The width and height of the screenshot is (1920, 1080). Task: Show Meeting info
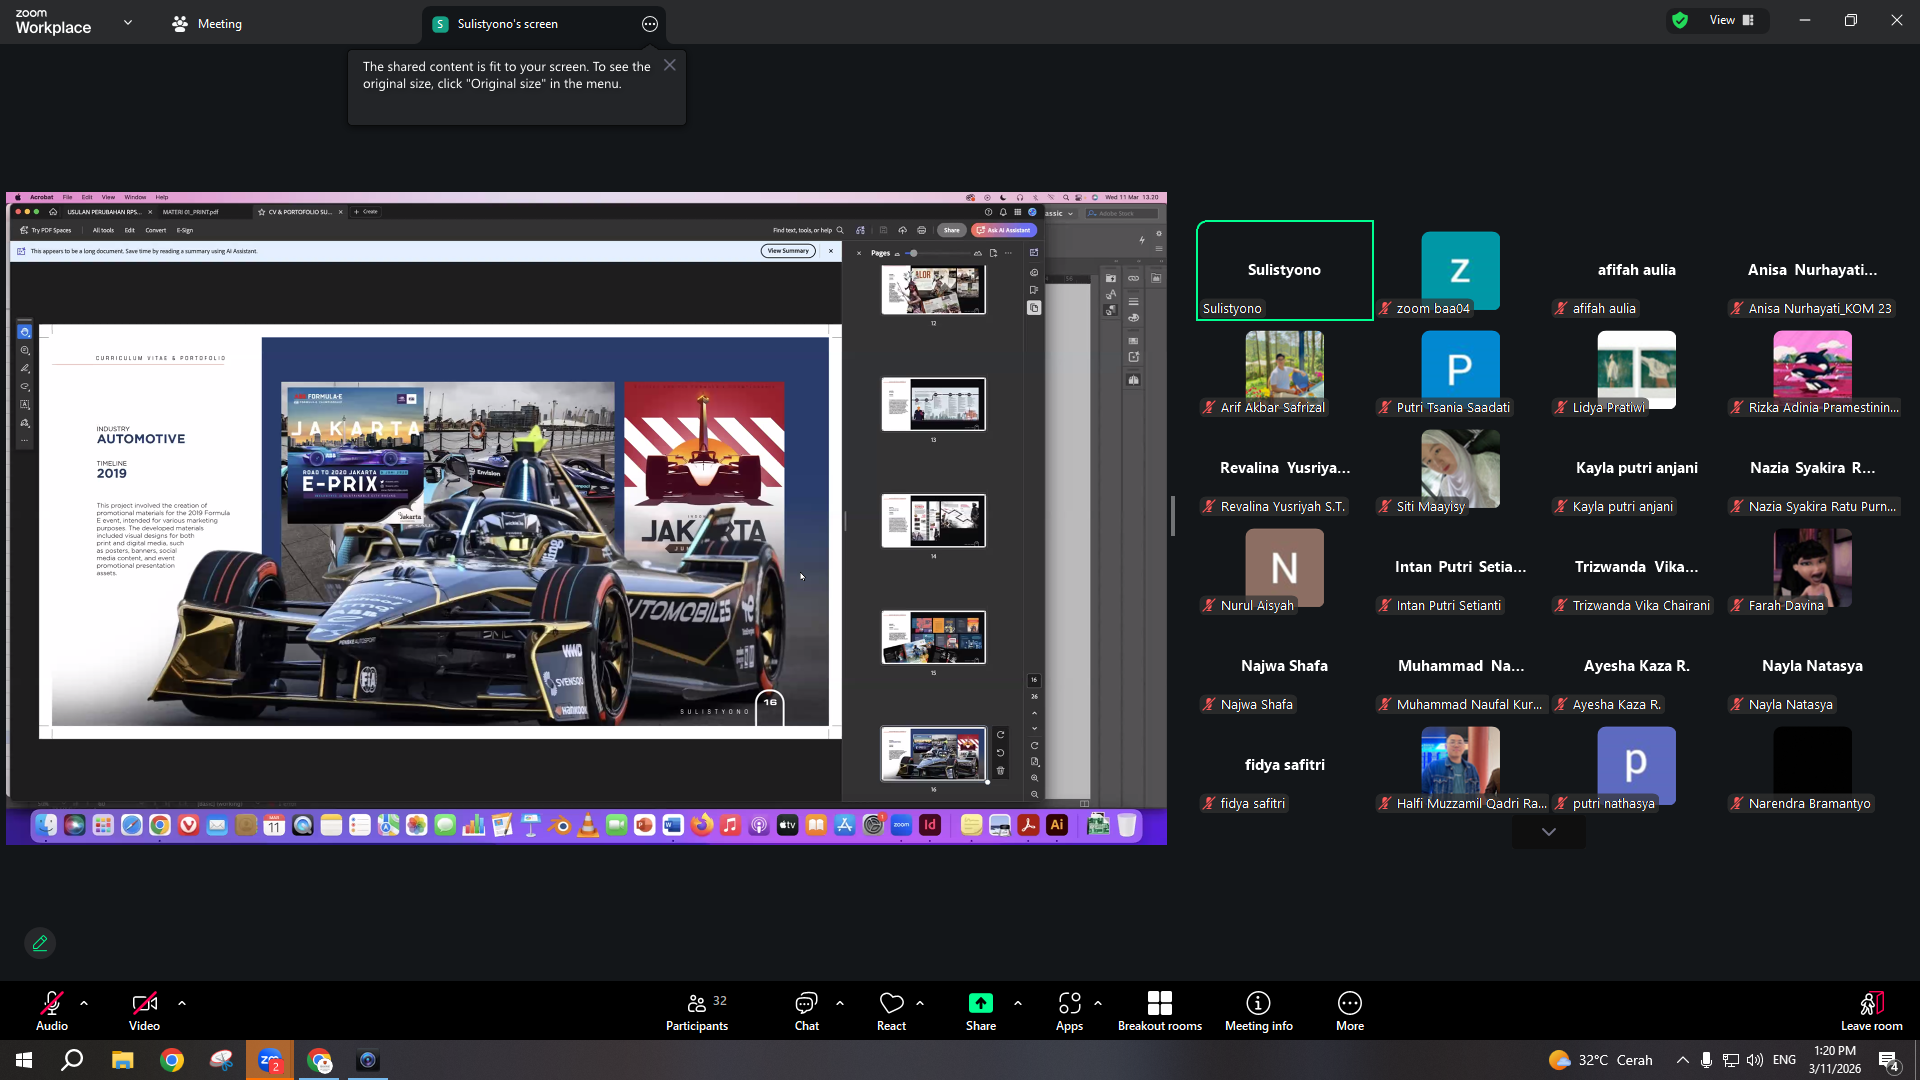1259,1012
